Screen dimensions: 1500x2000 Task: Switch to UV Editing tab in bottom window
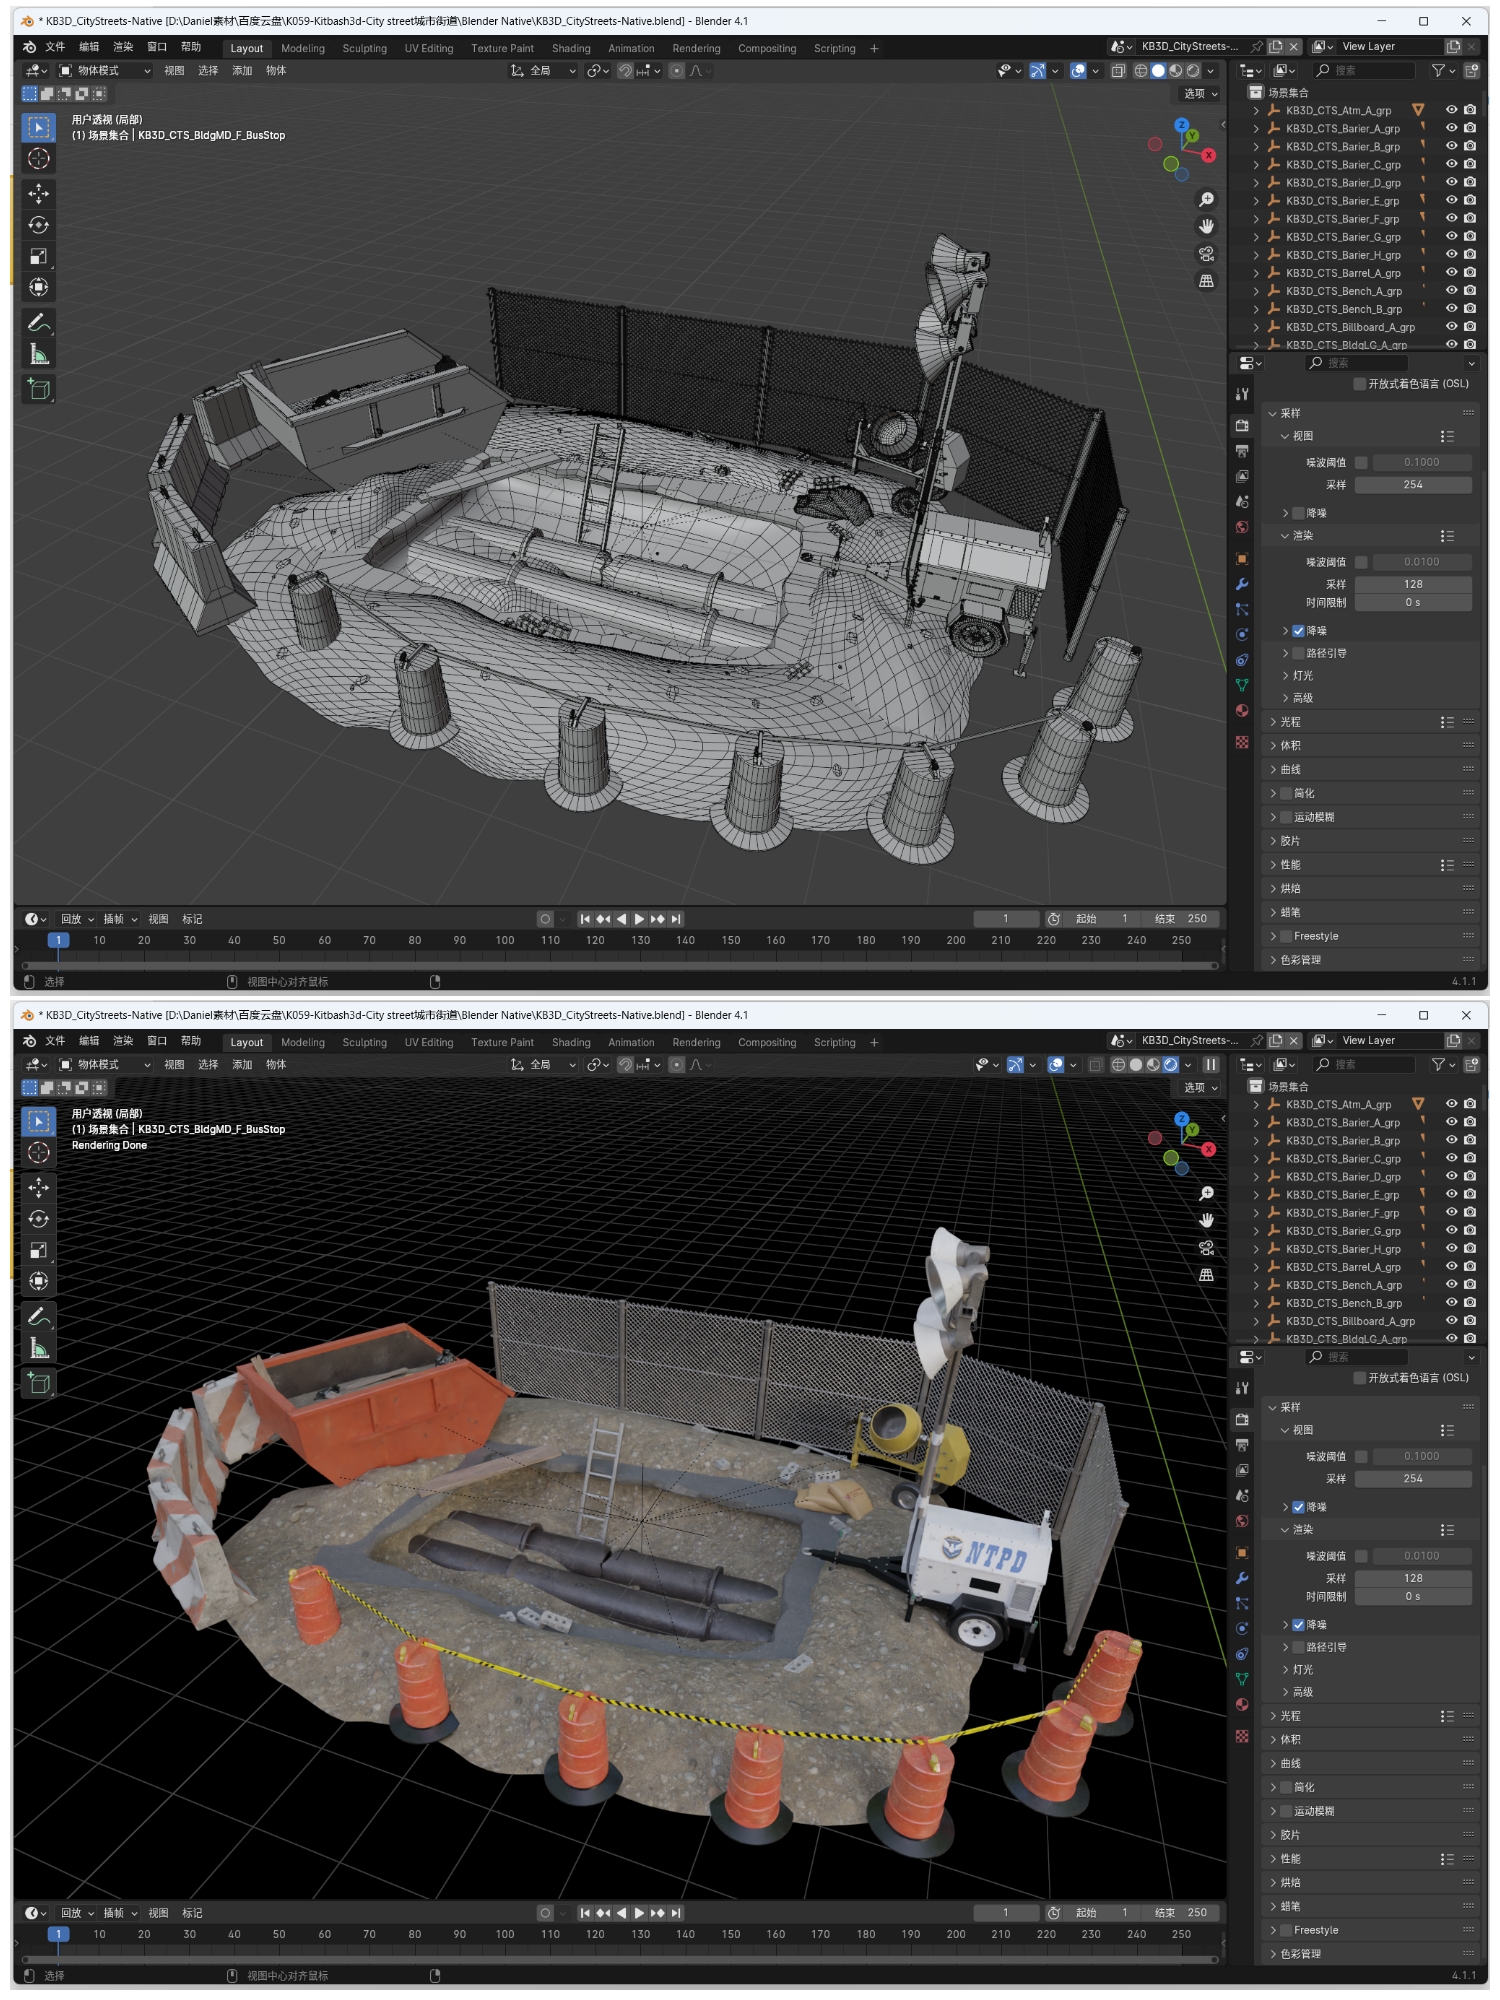pyautogui.click(x=429, y=1042)
